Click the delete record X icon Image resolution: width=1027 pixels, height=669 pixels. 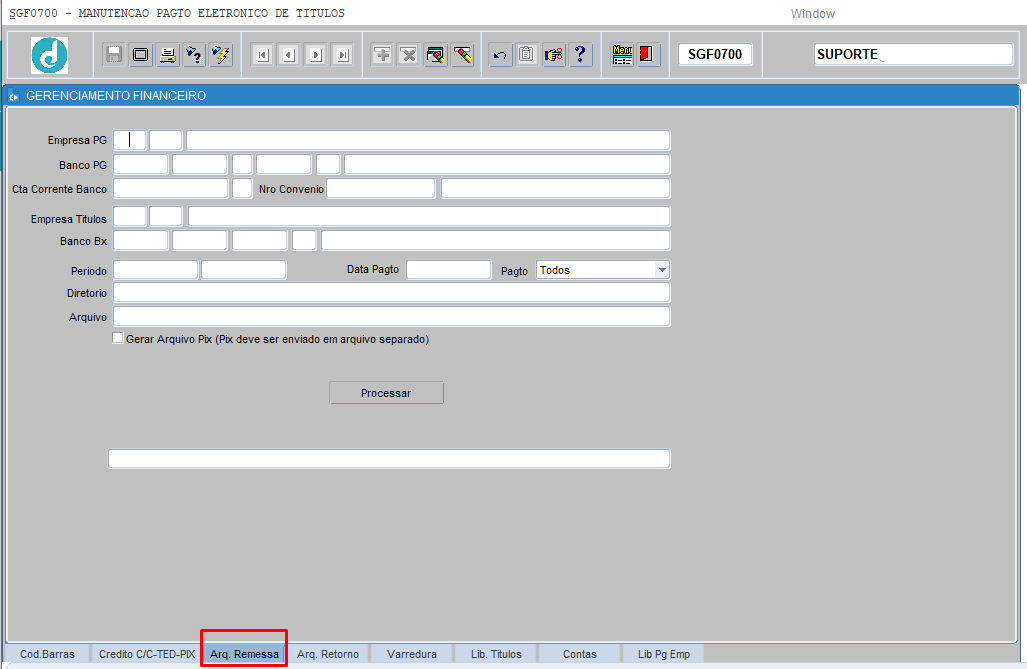pos(409,55)
